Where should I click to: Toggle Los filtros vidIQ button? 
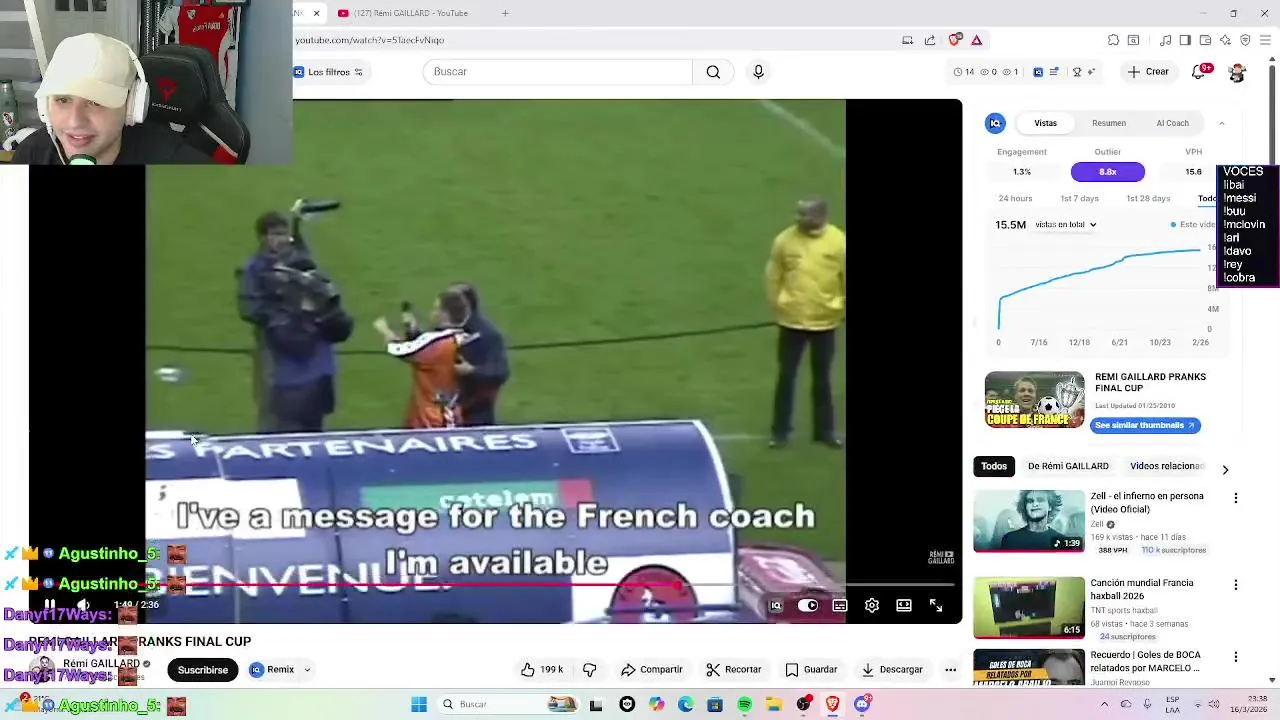click(x=328, y=72)
